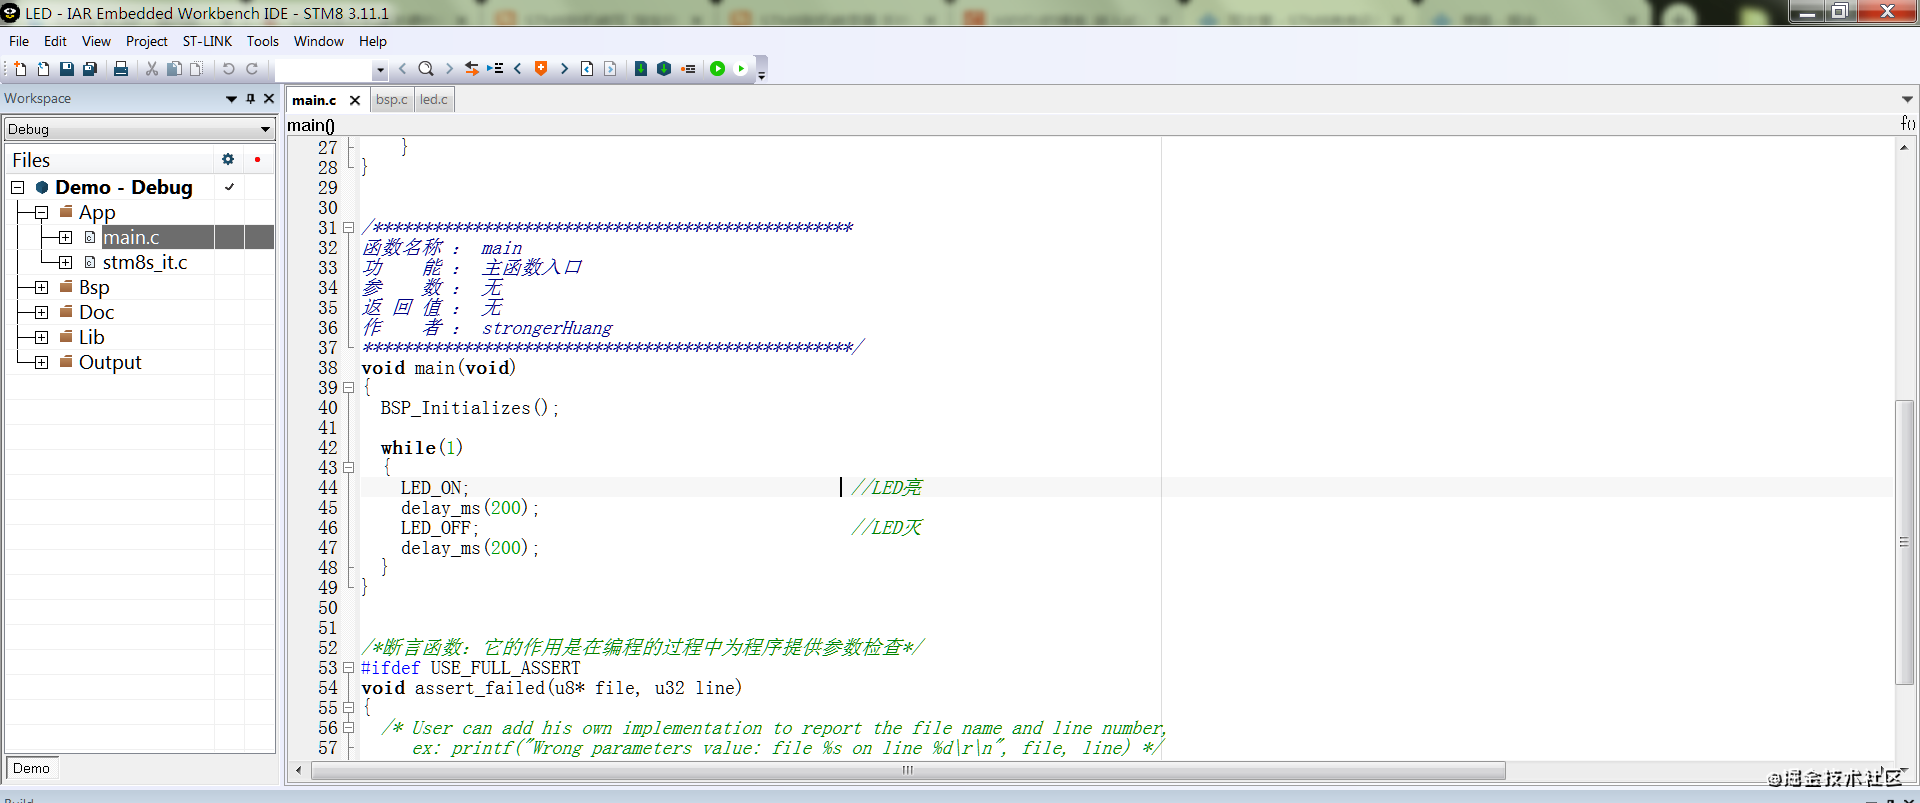Viewport: 1920px width, 803px height.
Task: Select stm8s_it.c in workspace tree
Action: pyautogui.click(x=145, y=262)
